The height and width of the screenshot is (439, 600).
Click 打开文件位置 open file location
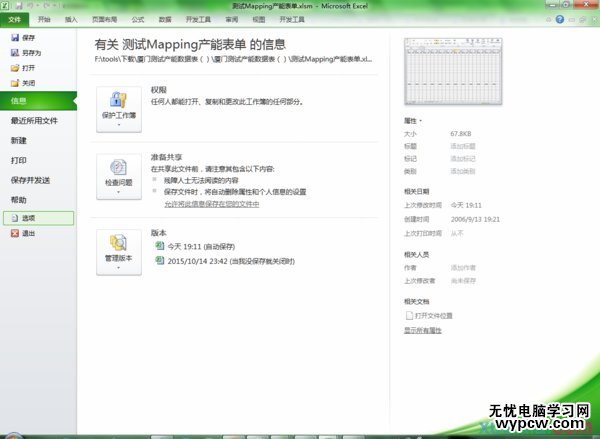click(x=429, y=316)
